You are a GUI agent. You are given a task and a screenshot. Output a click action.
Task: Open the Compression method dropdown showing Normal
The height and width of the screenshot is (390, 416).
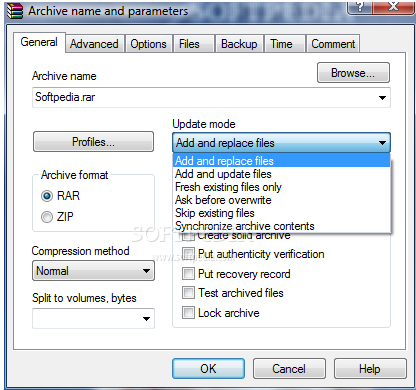[93, 271]
